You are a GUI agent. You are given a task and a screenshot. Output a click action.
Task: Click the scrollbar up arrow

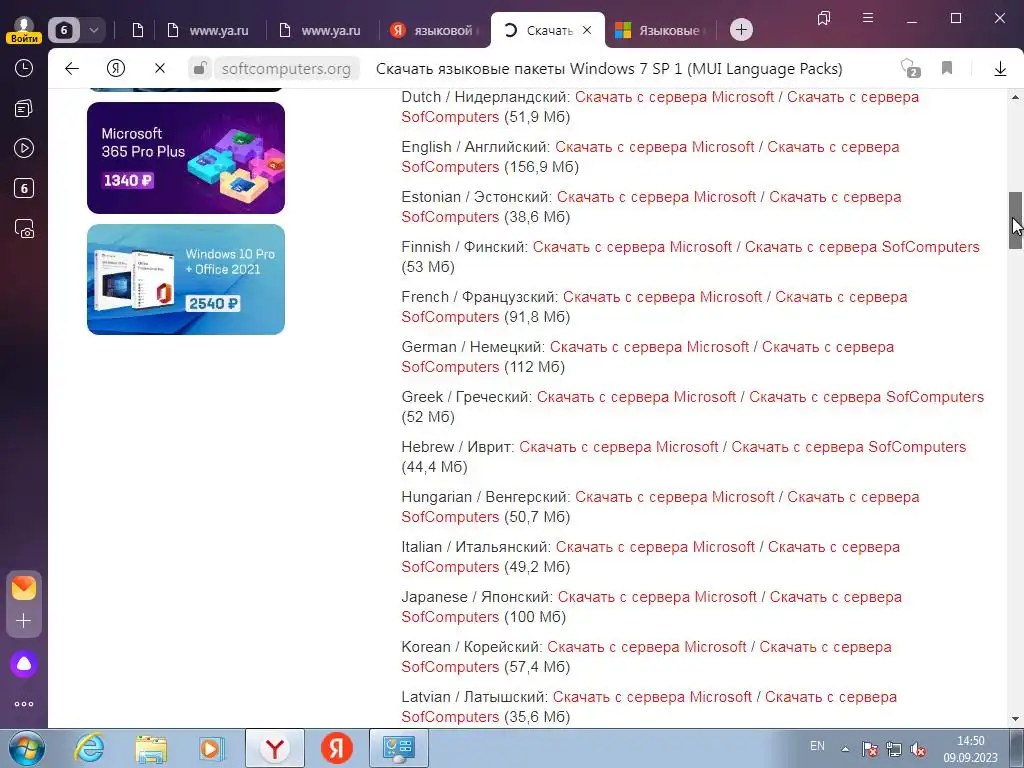(1015, 97)
